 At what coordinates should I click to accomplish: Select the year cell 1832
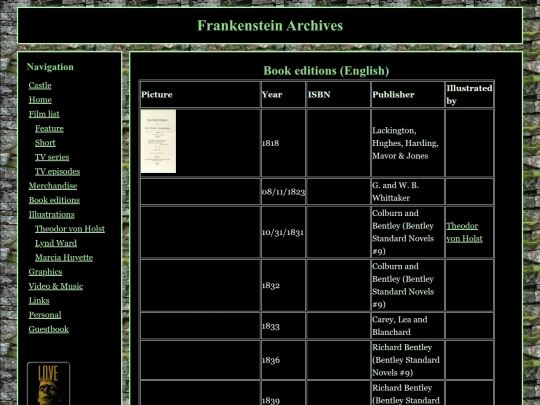pyautogui.click(x=283, y=285)
